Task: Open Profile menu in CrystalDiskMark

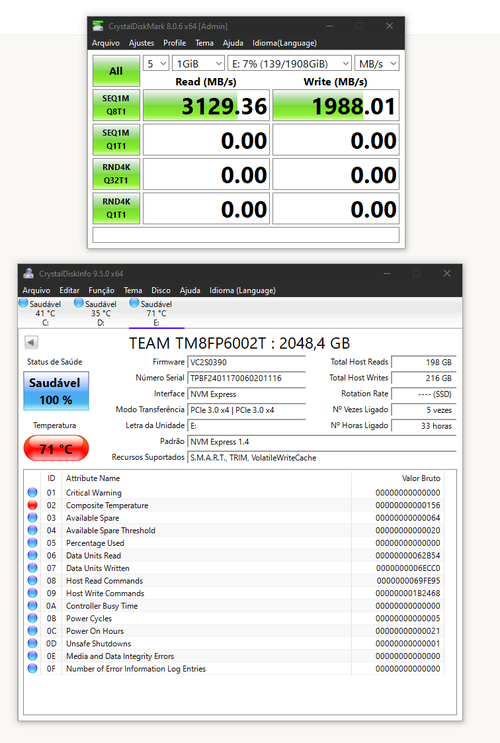Action: pyautogui.click(x=174, y=43)
